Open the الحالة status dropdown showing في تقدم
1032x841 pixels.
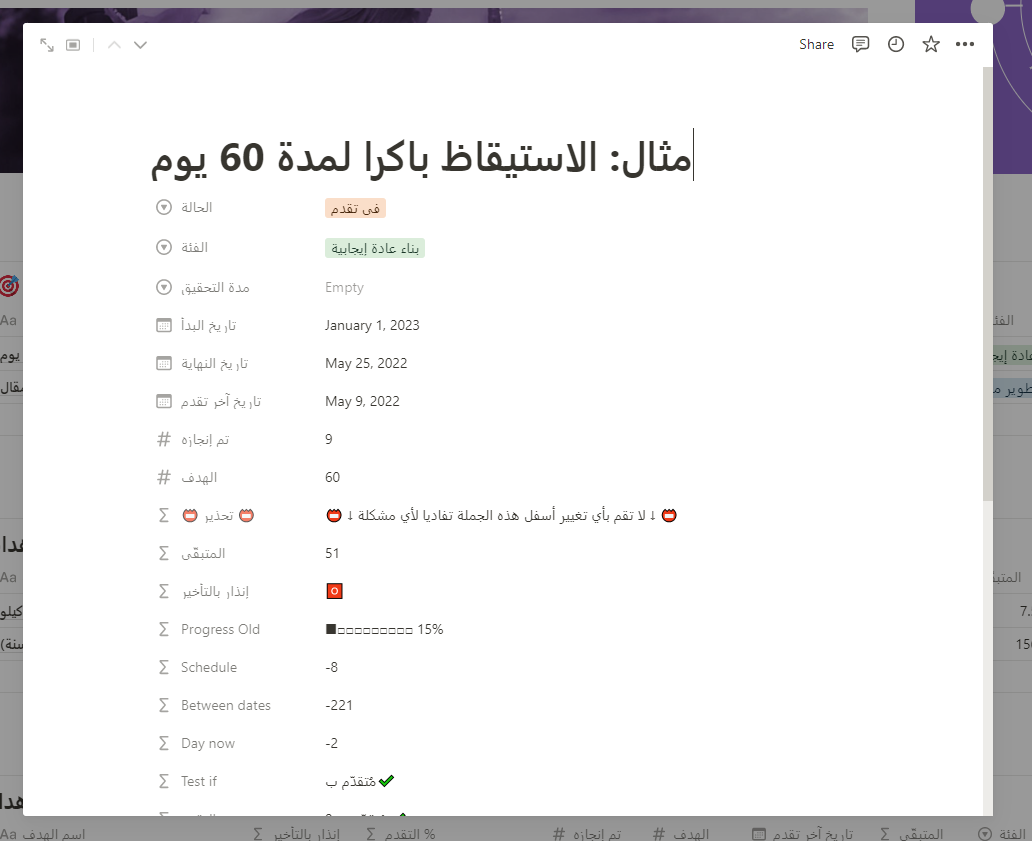[x=355, y=208]
